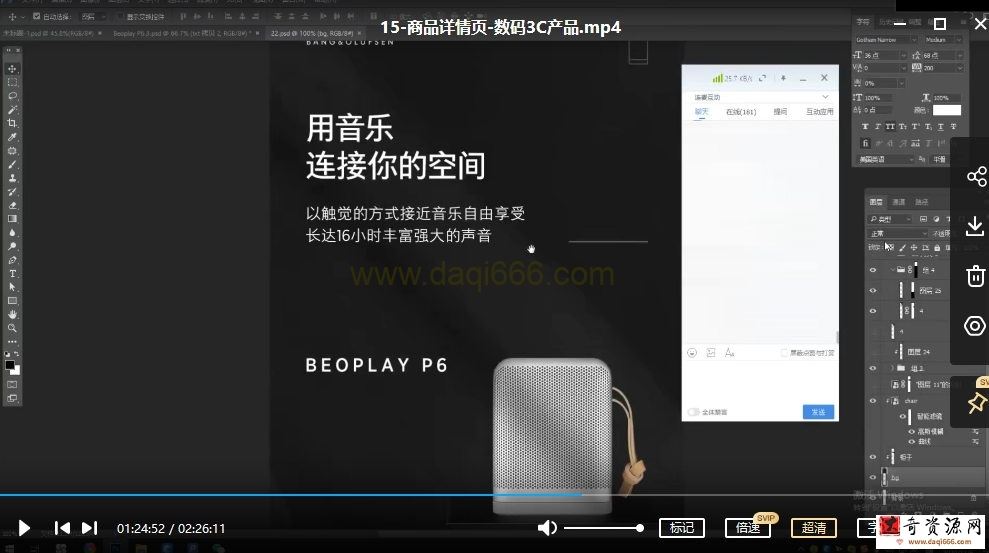Viewport: 989px width, 553px height.
Task: Select the History Brush tool
Action: pos(12,192)
